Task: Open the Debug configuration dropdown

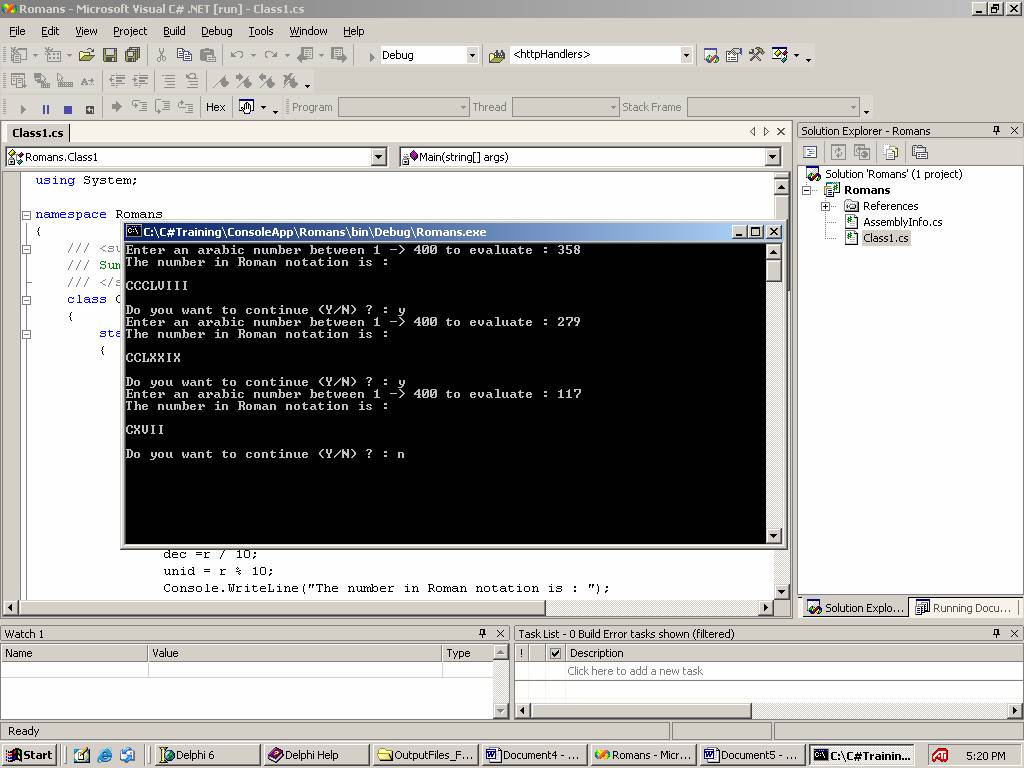Action: [x=472, y=55]
